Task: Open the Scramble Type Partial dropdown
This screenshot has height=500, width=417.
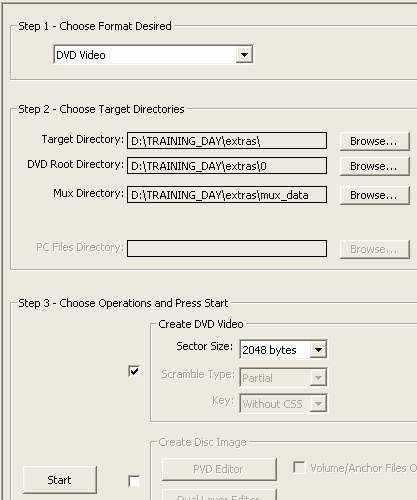Action: 283,378
